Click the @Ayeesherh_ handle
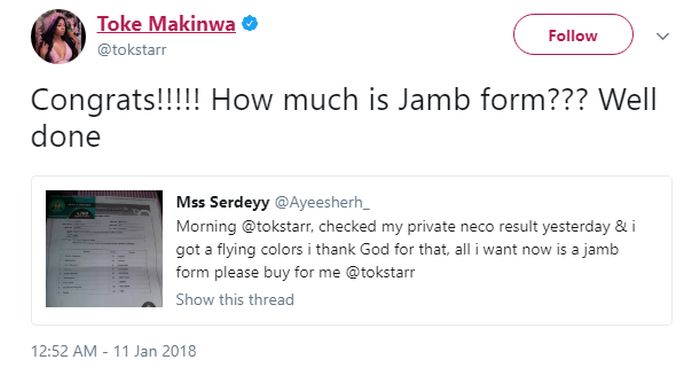This screenshot has width=700, height=368. pos(322,202)
